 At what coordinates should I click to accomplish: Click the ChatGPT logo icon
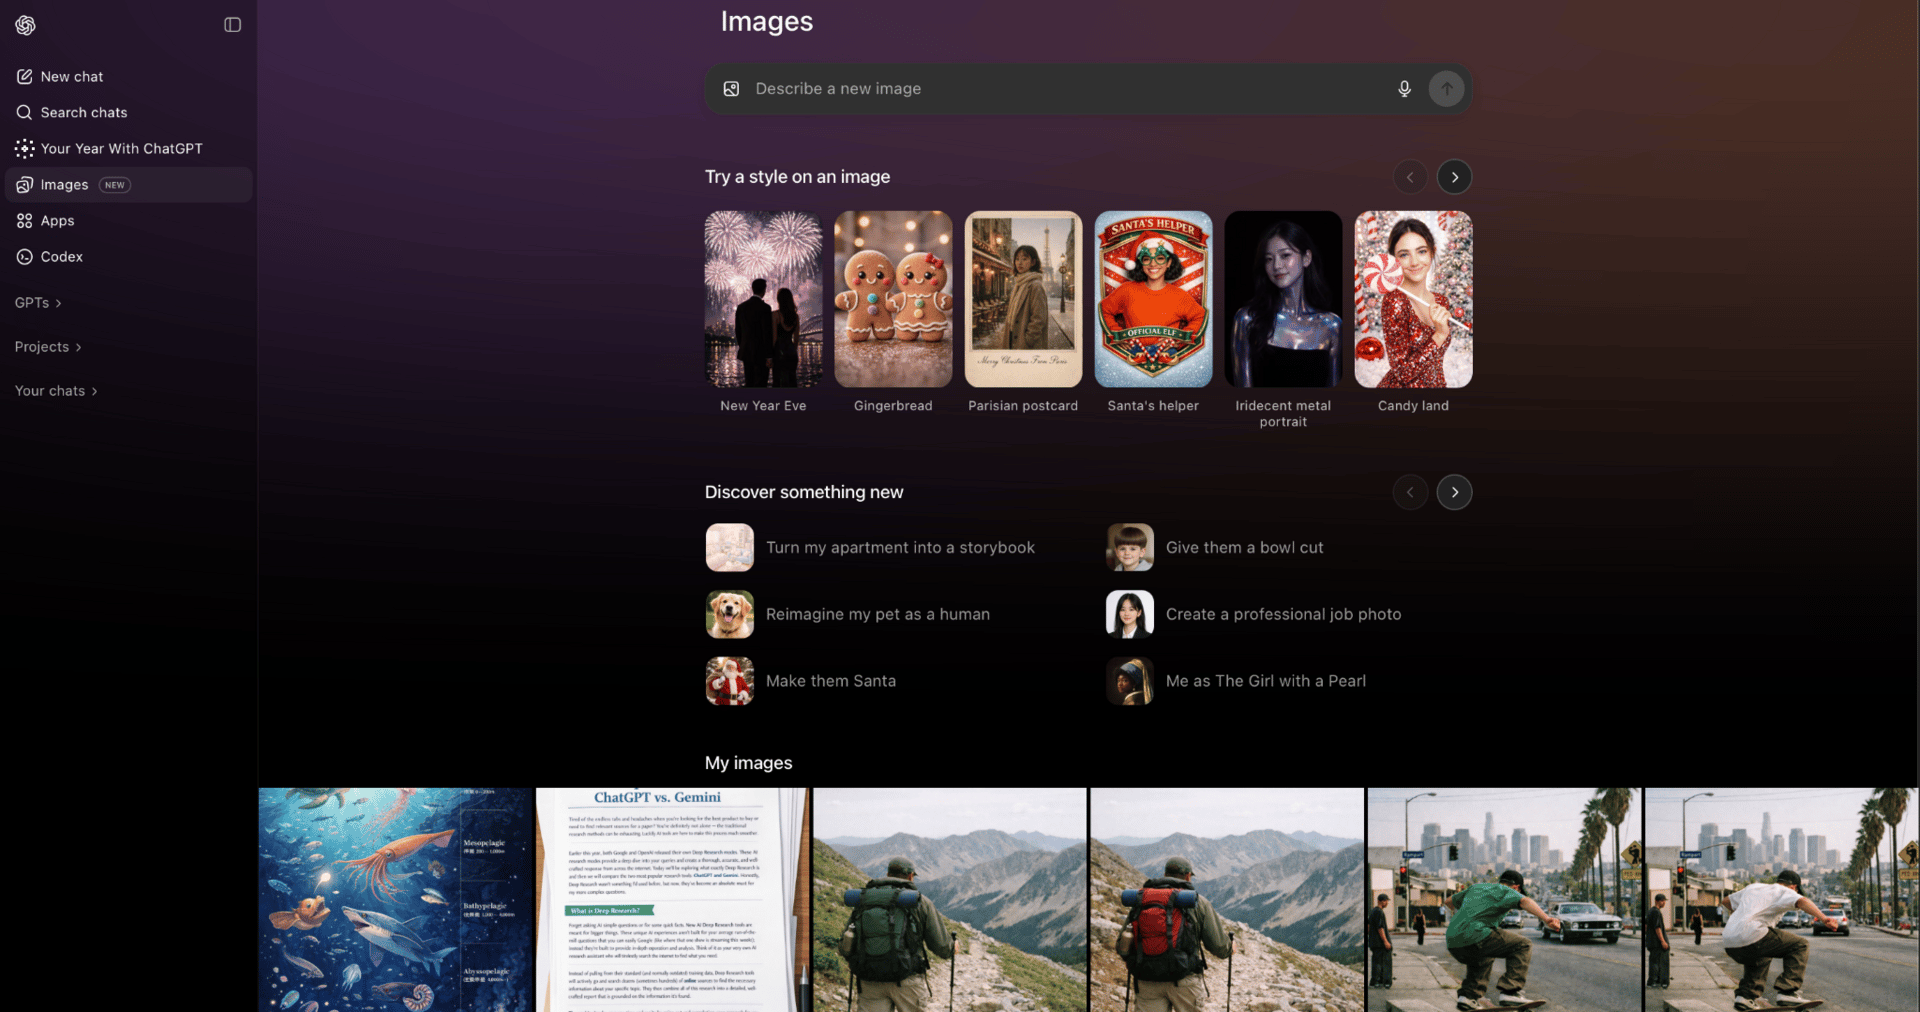coord(25,25)
